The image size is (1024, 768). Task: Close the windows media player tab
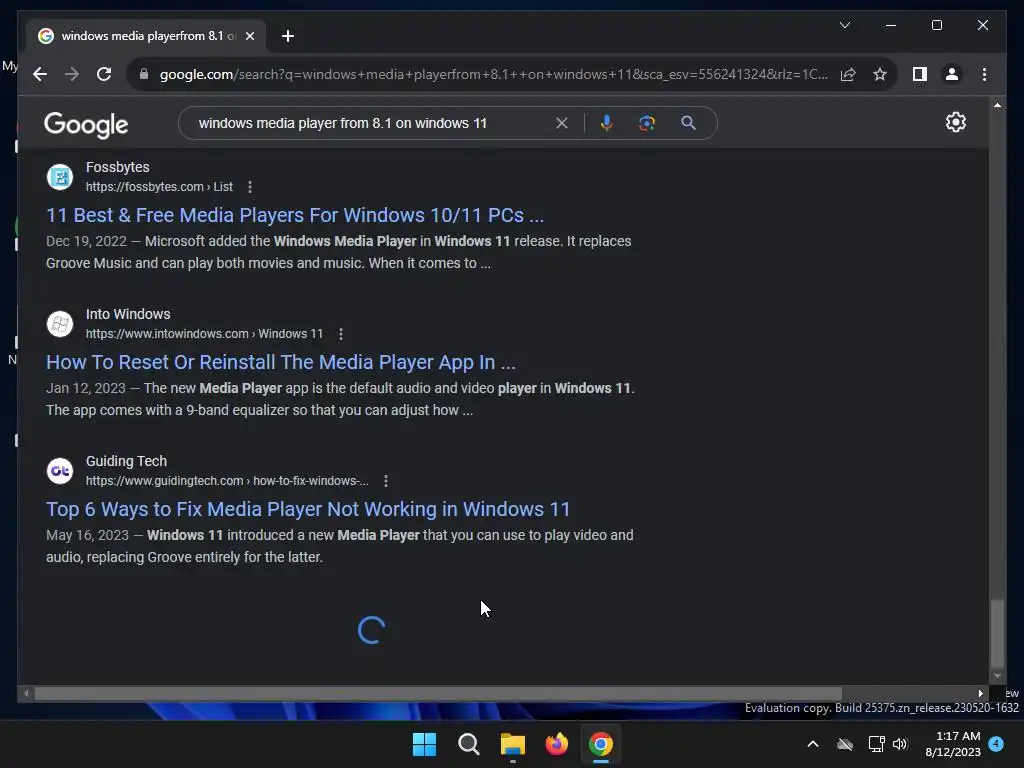pos(249,36)
